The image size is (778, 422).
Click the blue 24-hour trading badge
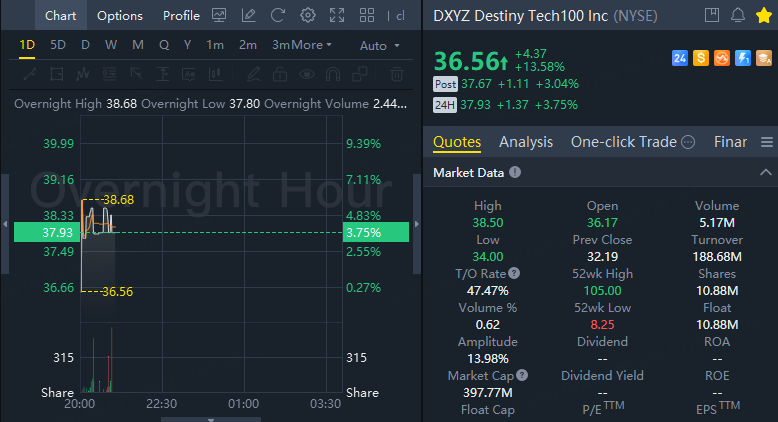(680, 58)
